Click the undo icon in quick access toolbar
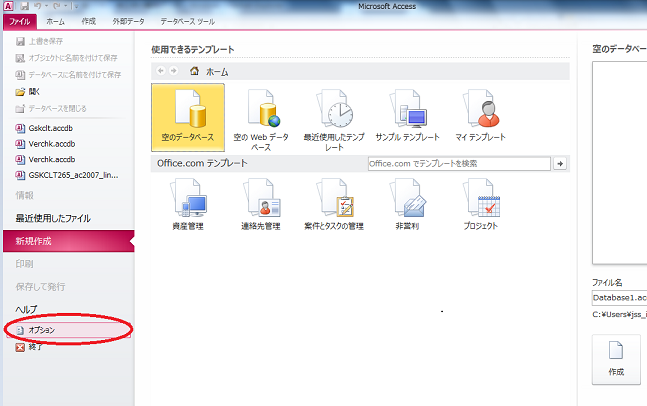Screen dimensions: 647x406 pos(38,6)
